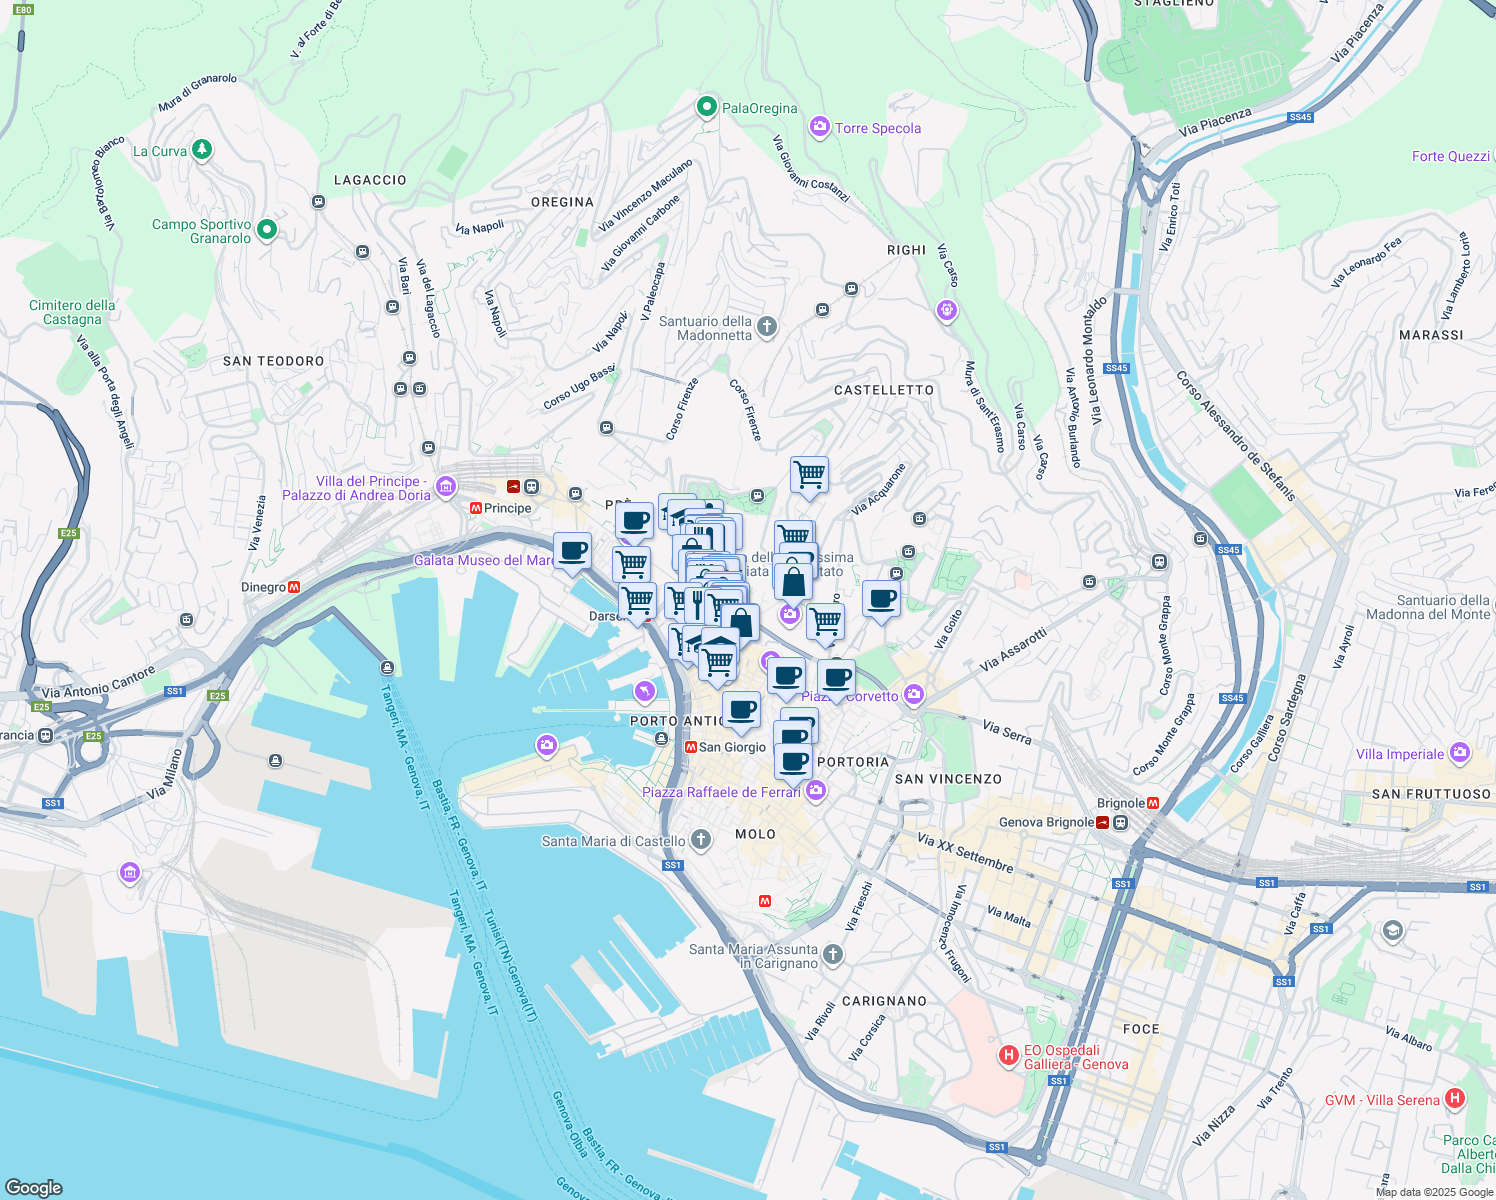Click the Via Piacenza label near SS45
The image size is (1496, 1200).
coord(1215,123)
